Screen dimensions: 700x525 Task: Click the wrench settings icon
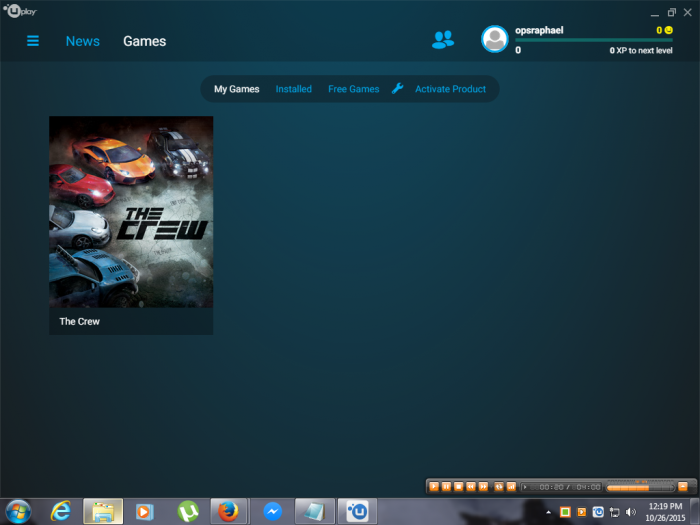(397, 88)
